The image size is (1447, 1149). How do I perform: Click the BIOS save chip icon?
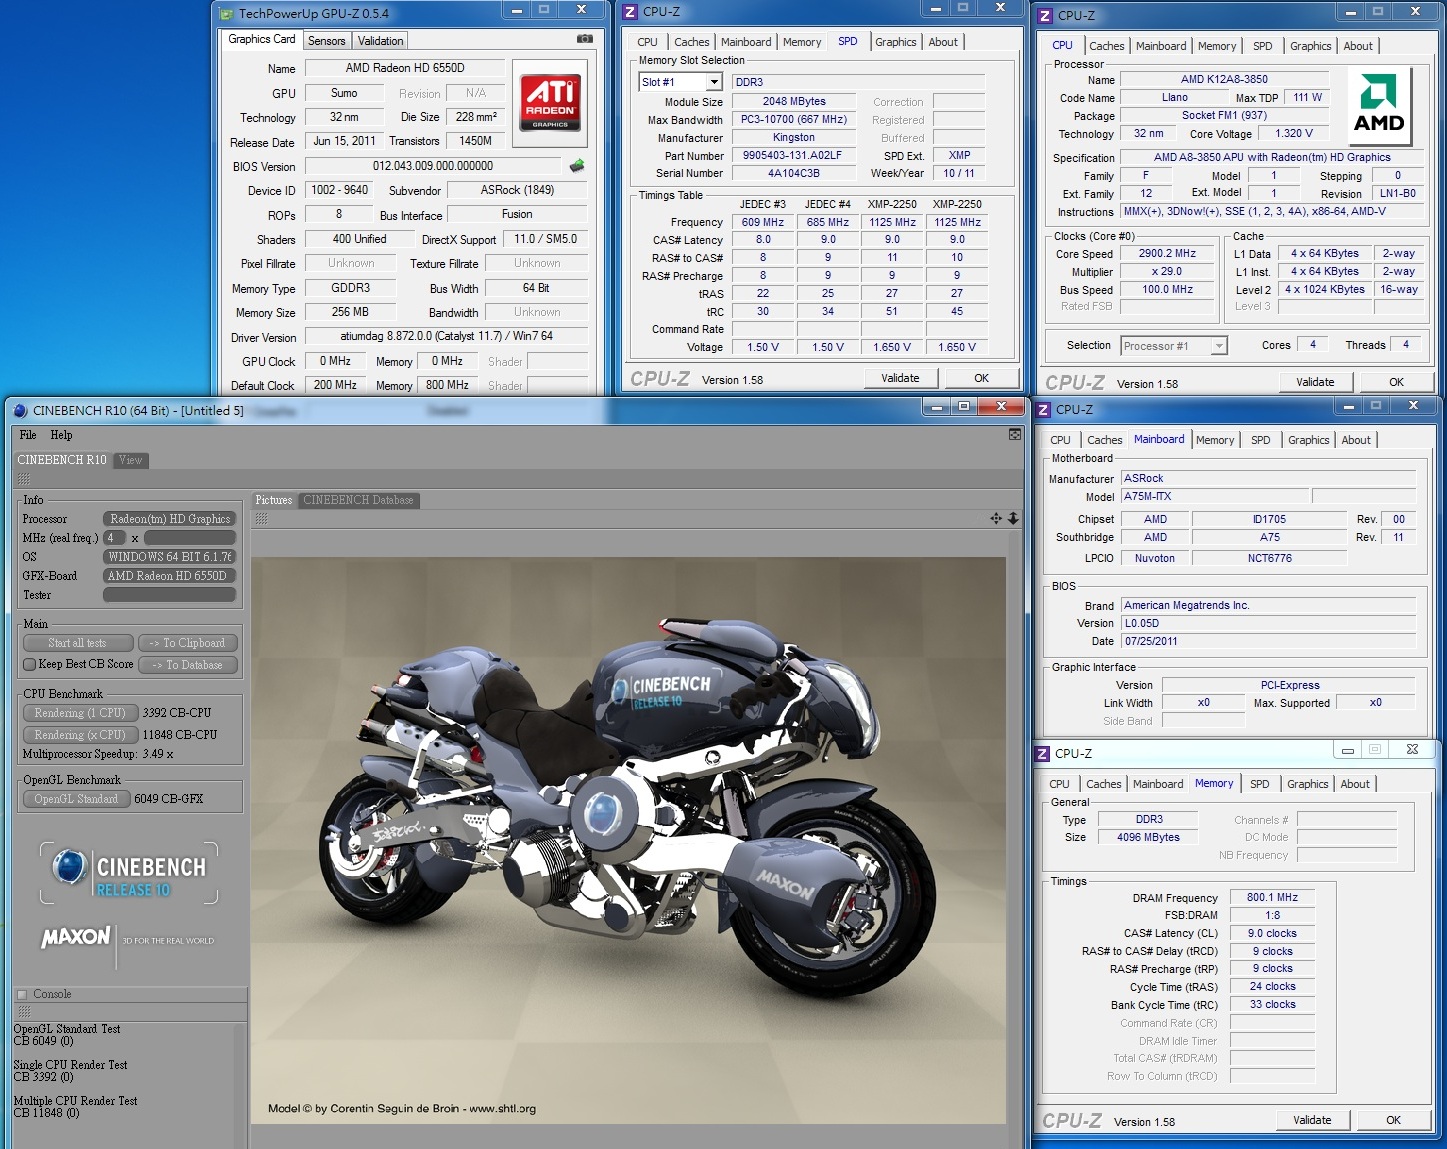coord(577,166)
